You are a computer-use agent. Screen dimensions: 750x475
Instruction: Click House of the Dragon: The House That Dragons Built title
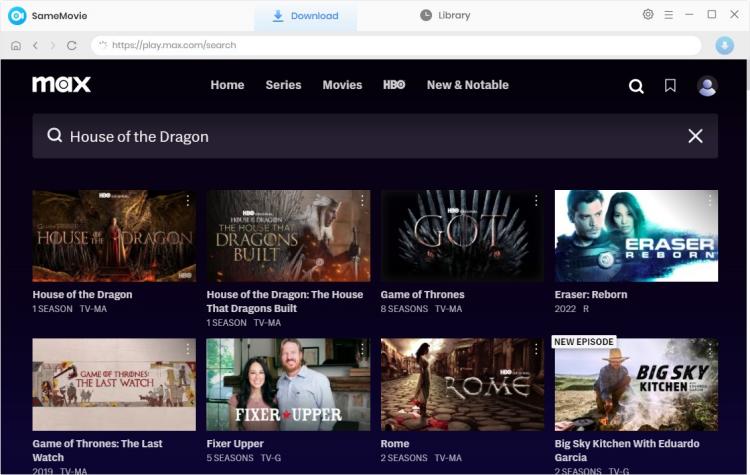(285, 301)
